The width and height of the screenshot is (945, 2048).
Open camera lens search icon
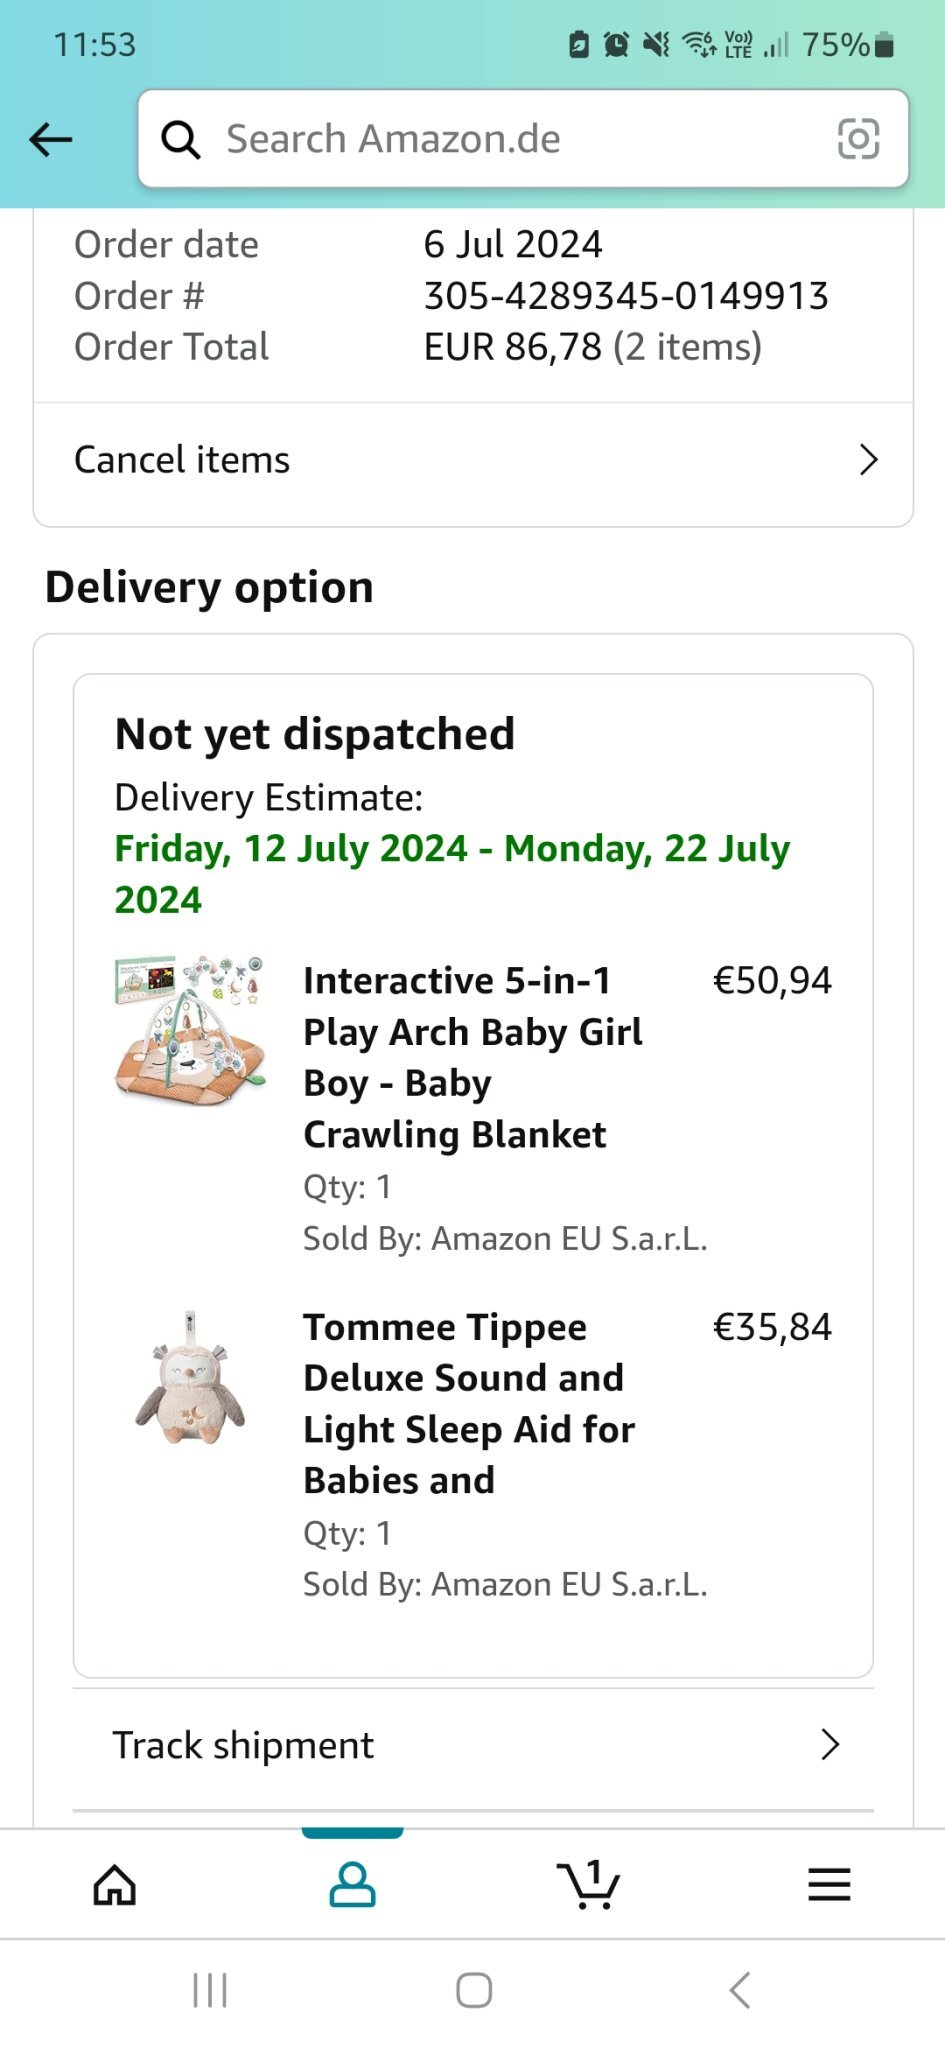[858, 139]
